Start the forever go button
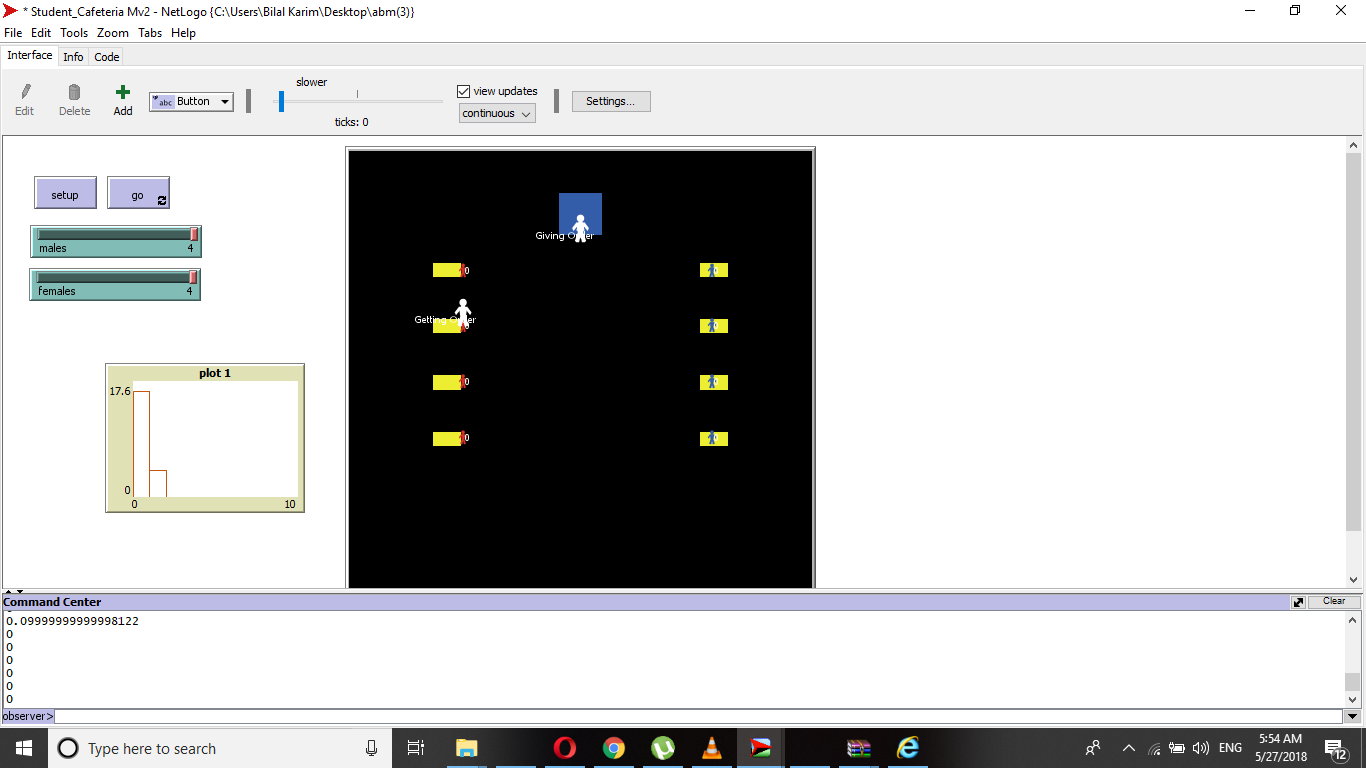Viewport: 1366px width, 768px height. coord(138,194)
